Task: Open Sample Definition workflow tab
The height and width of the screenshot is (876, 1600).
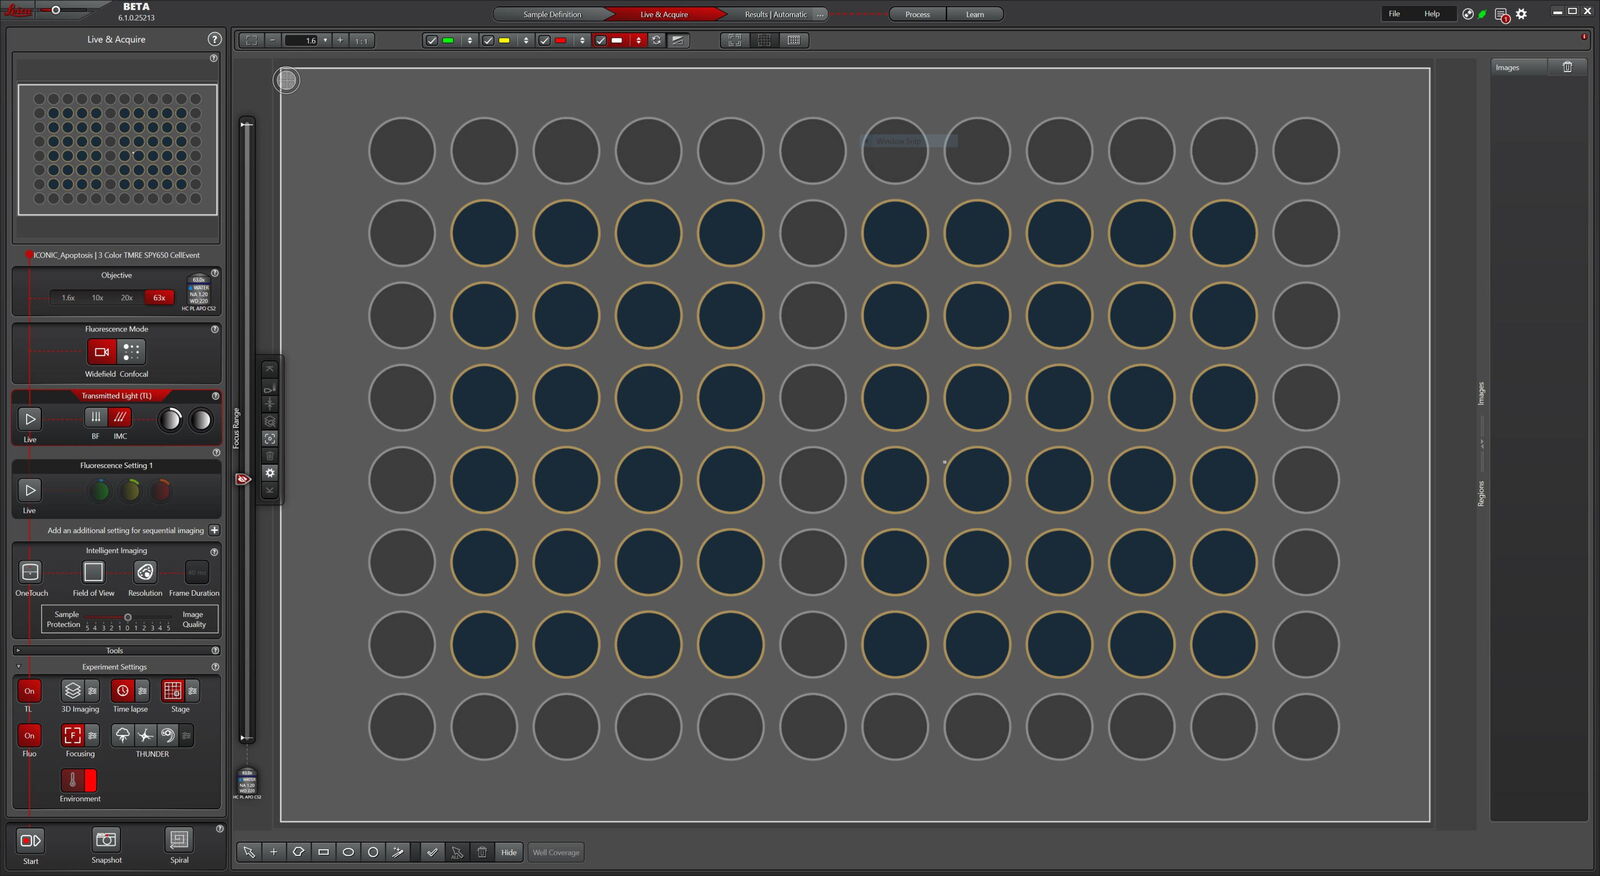Action: point(552,14)
